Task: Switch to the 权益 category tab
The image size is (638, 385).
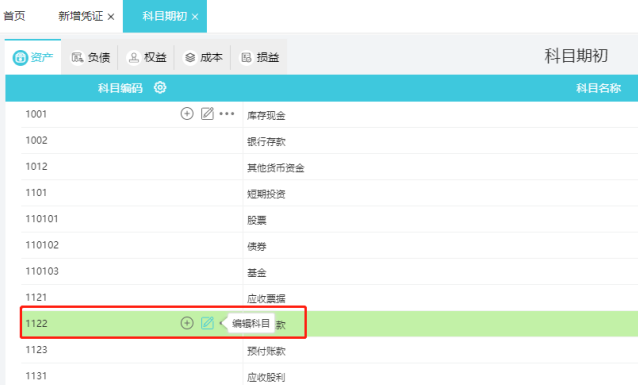Action: click(x=146, y=57)
